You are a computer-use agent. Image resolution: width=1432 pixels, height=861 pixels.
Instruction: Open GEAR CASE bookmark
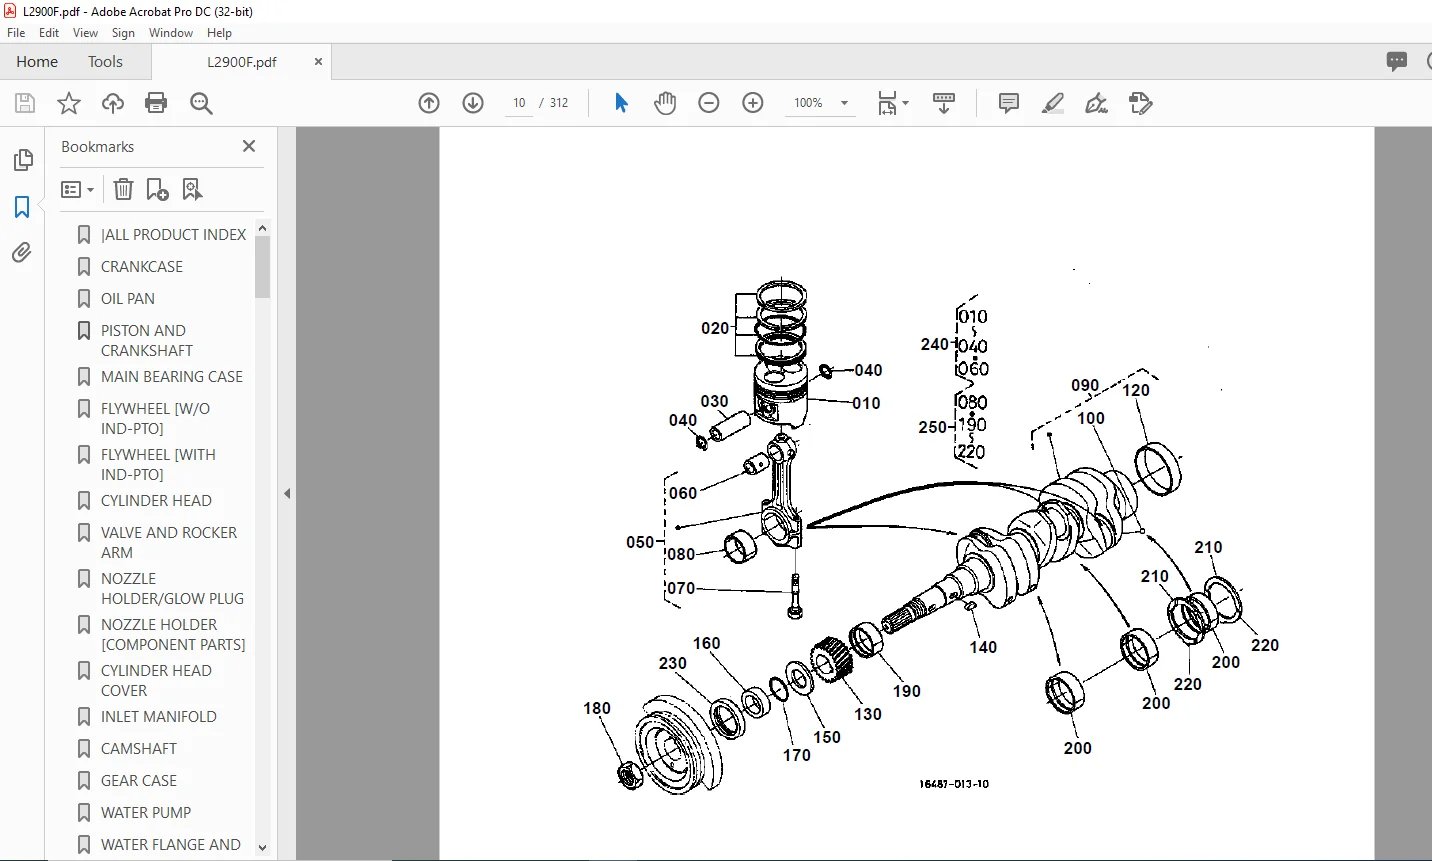pyautogui.click(x=139, y=780)
